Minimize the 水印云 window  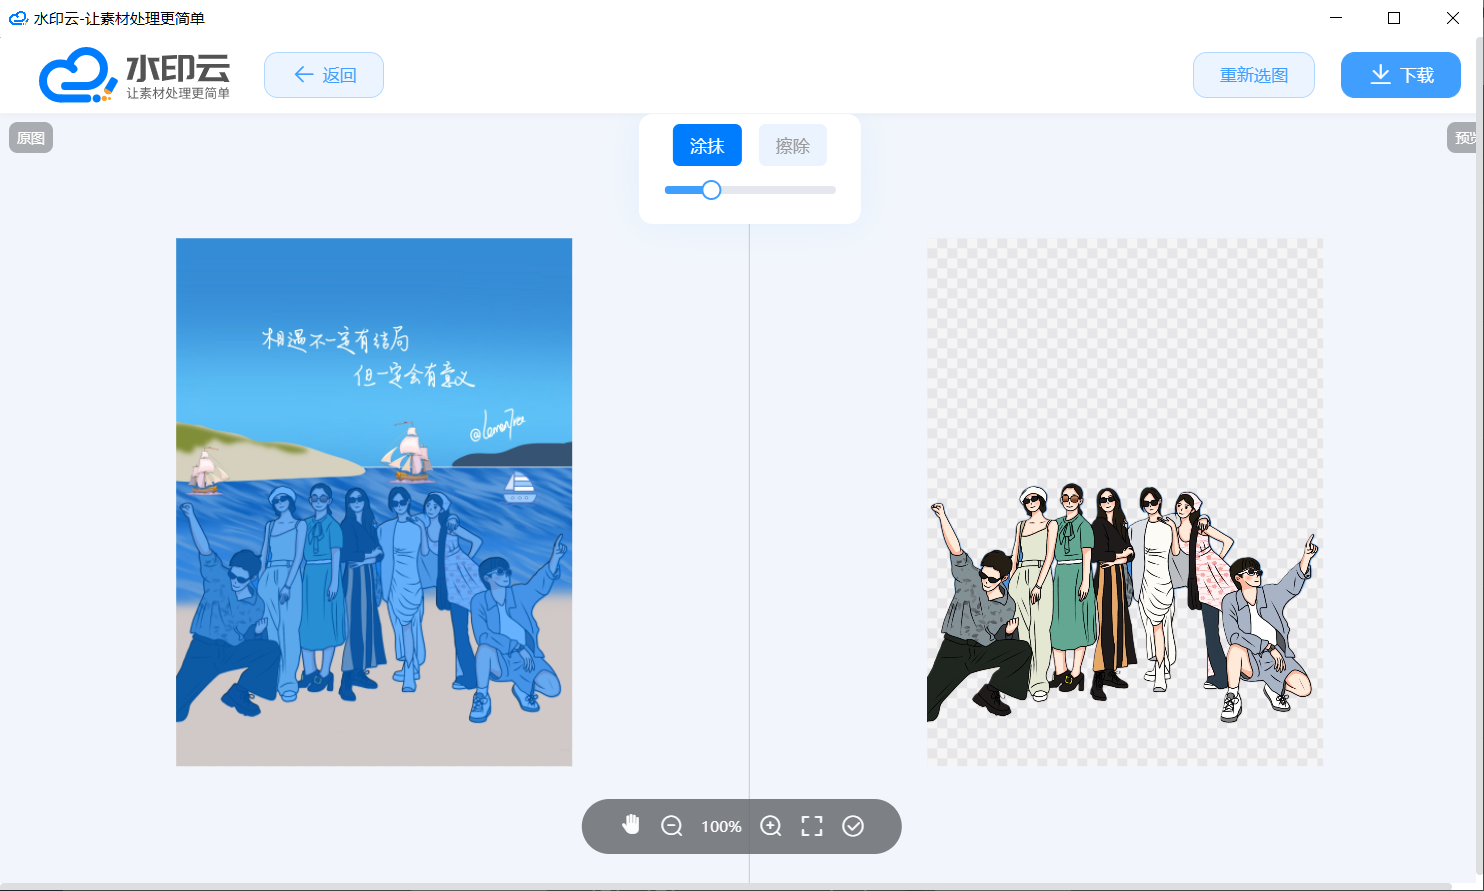point(1336,18)
